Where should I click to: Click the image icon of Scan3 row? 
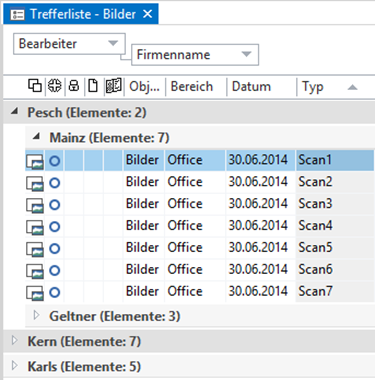35,206
